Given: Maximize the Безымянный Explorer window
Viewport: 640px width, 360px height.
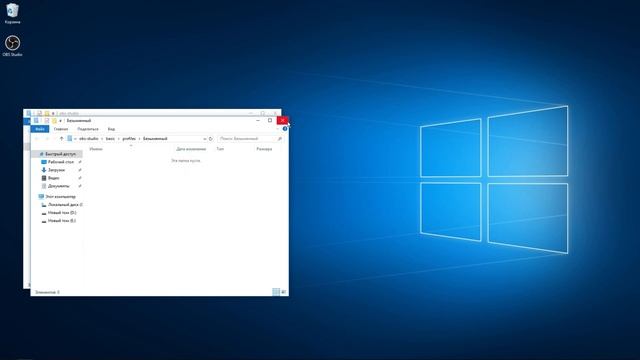Looking at the screenshot, I should tap(270, 120).
